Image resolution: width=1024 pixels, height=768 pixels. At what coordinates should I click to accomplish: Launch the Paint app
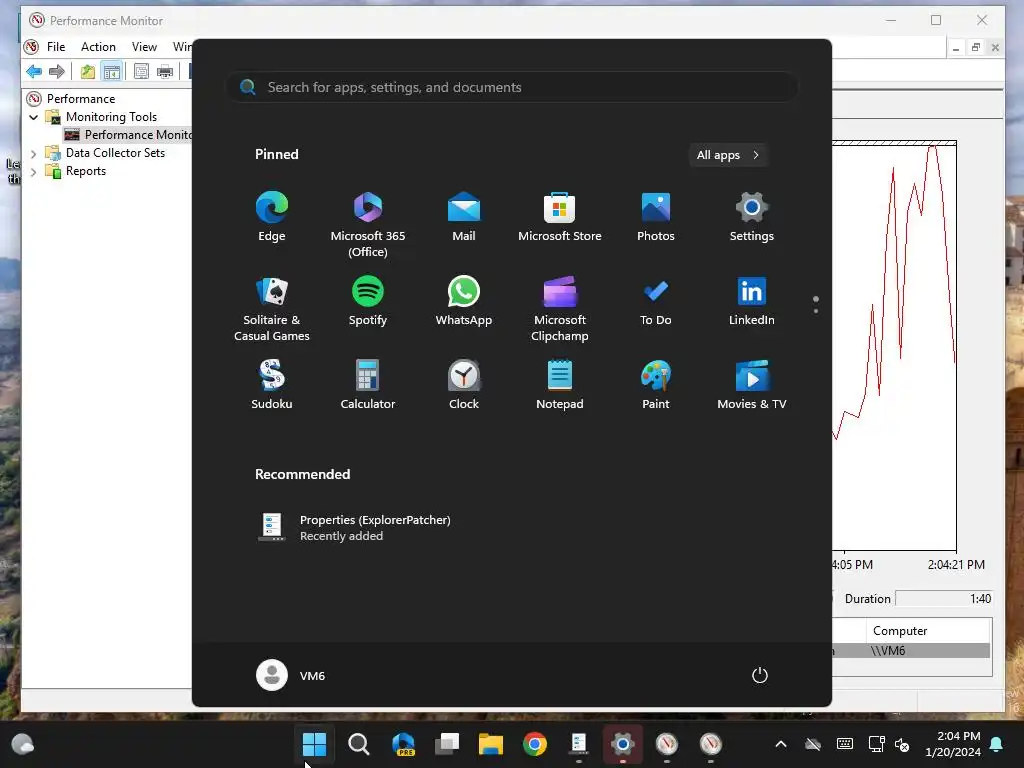click(656, 385)
